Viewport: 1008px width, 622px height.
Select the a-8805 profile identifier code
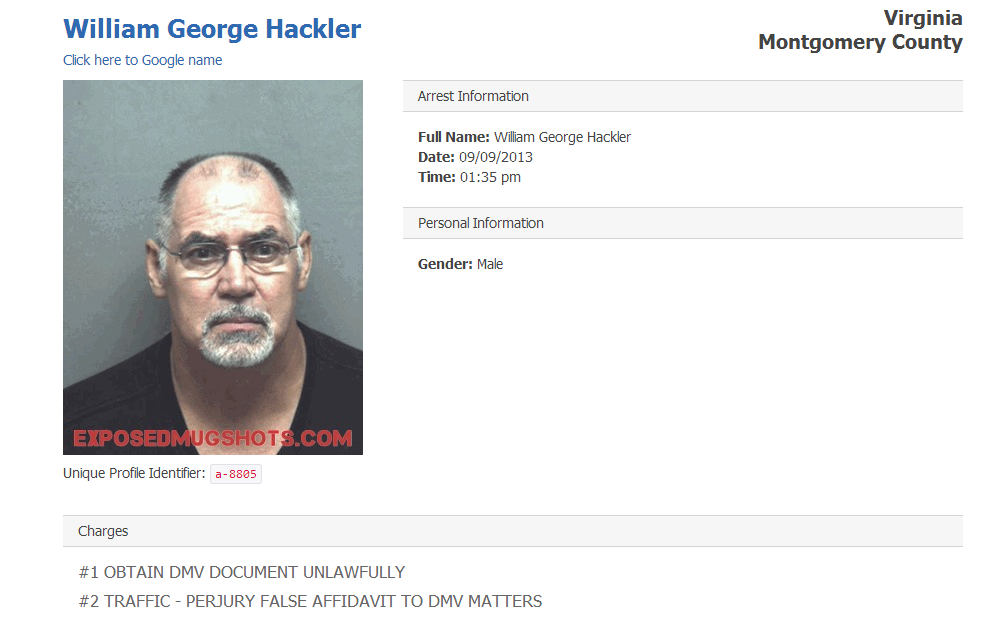[236, 474]
